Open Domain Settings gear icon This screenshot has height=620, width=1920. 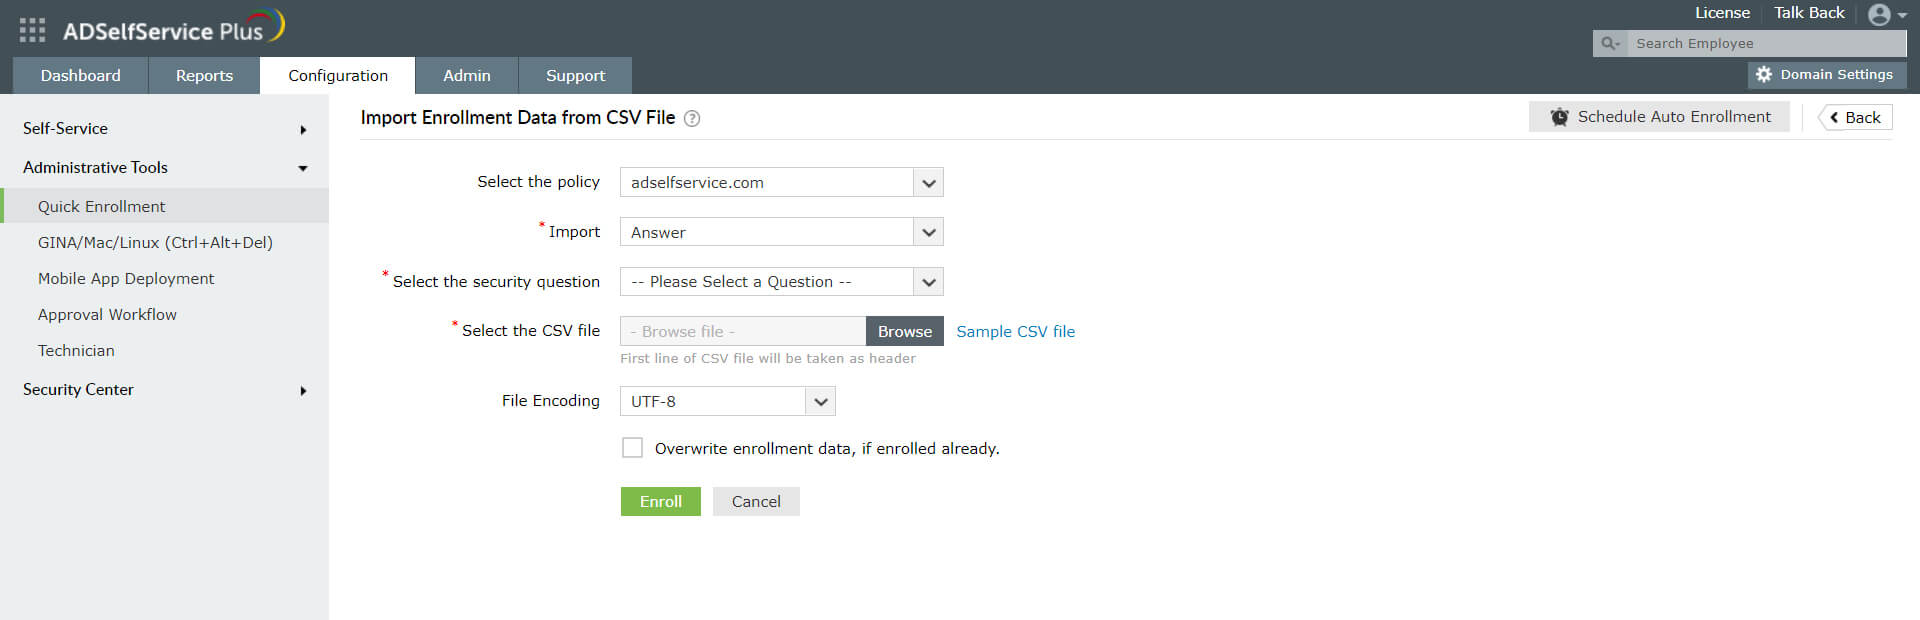click(1764, 75)
